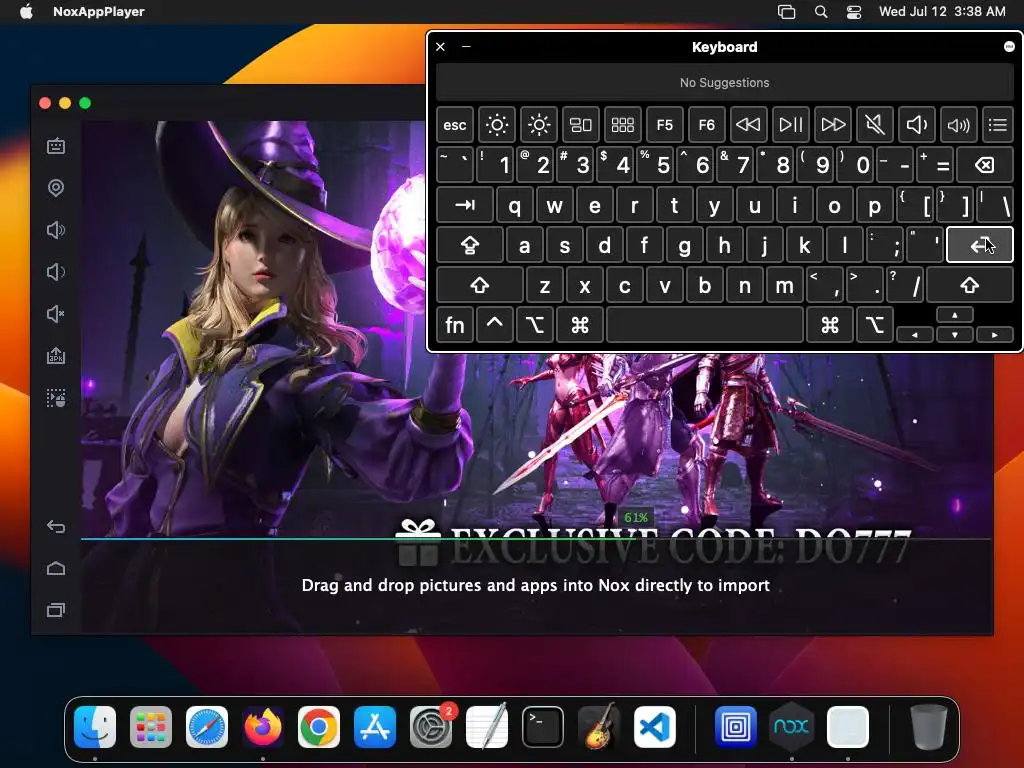Image resolution: width=1024 pixels, height=768 pixels.
Task: Click the down arrow key
Action: 955,334
